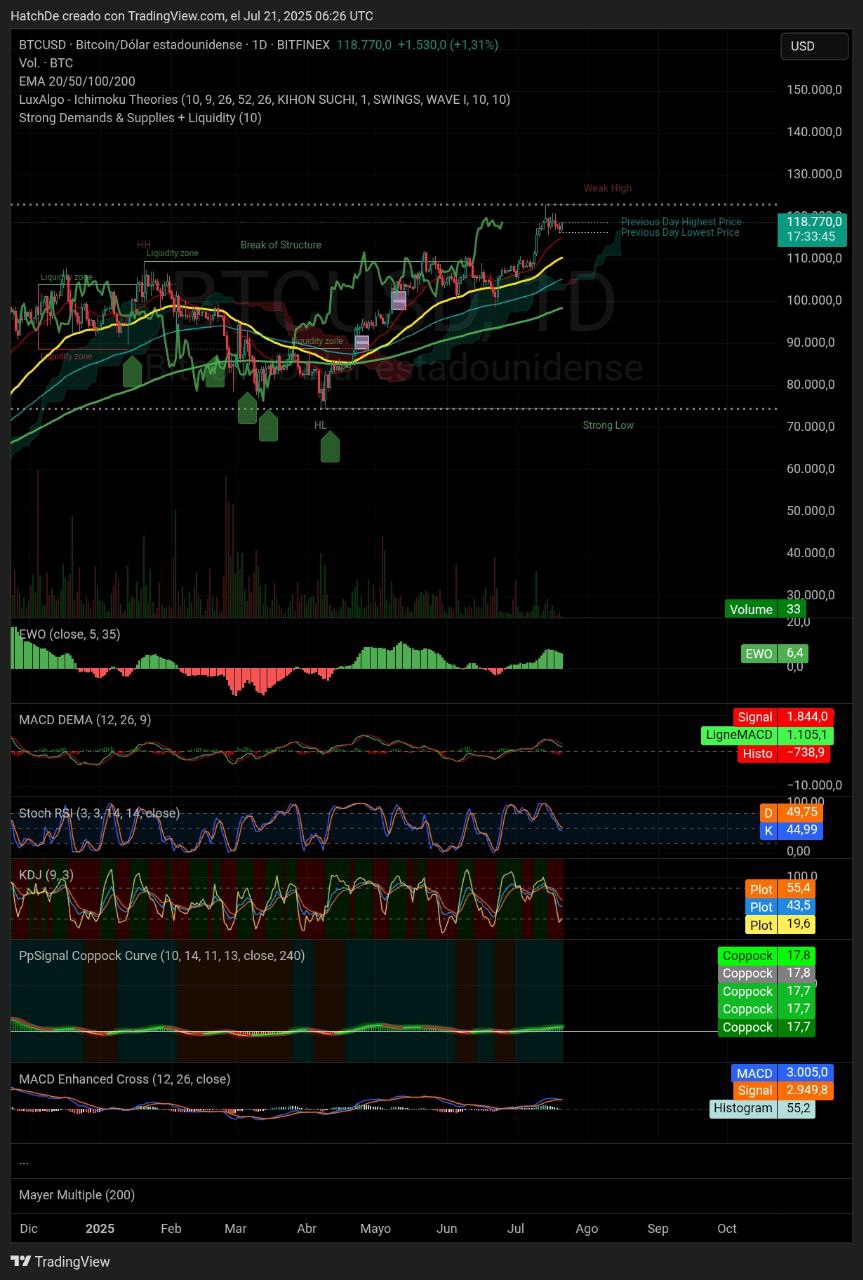Toggle the EMA 20/50/100/200 indicator legend

77,81
